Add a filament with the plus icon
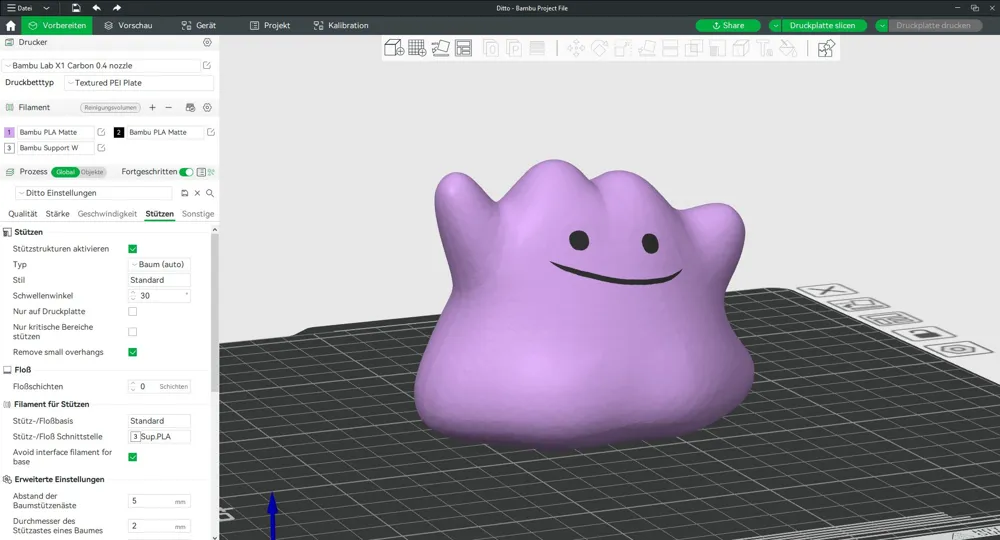Screen dimensions: 1000x540 click(x=152, y=108)
